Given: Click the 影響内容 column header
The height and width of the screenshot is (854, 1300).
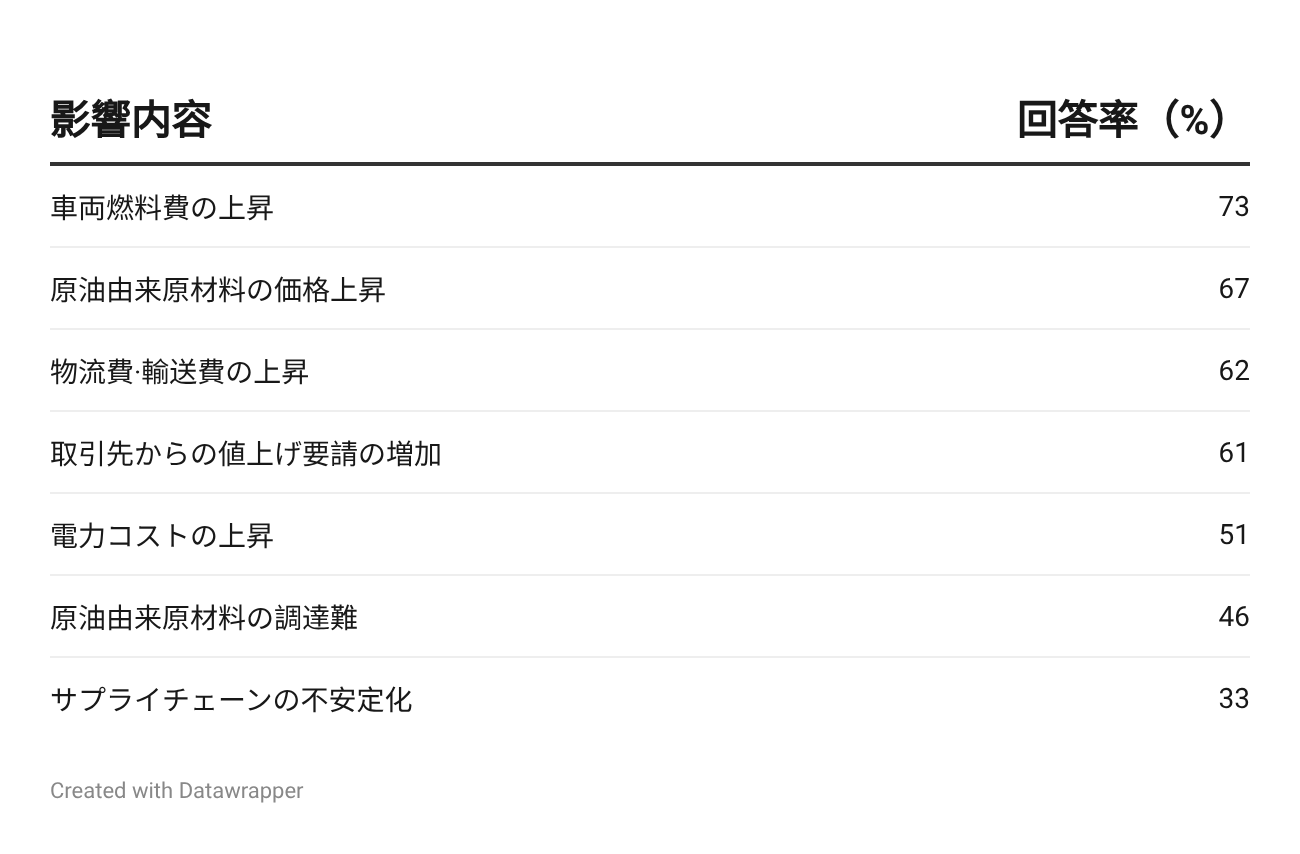Looking at the screenshot, I should coord(131,120).
